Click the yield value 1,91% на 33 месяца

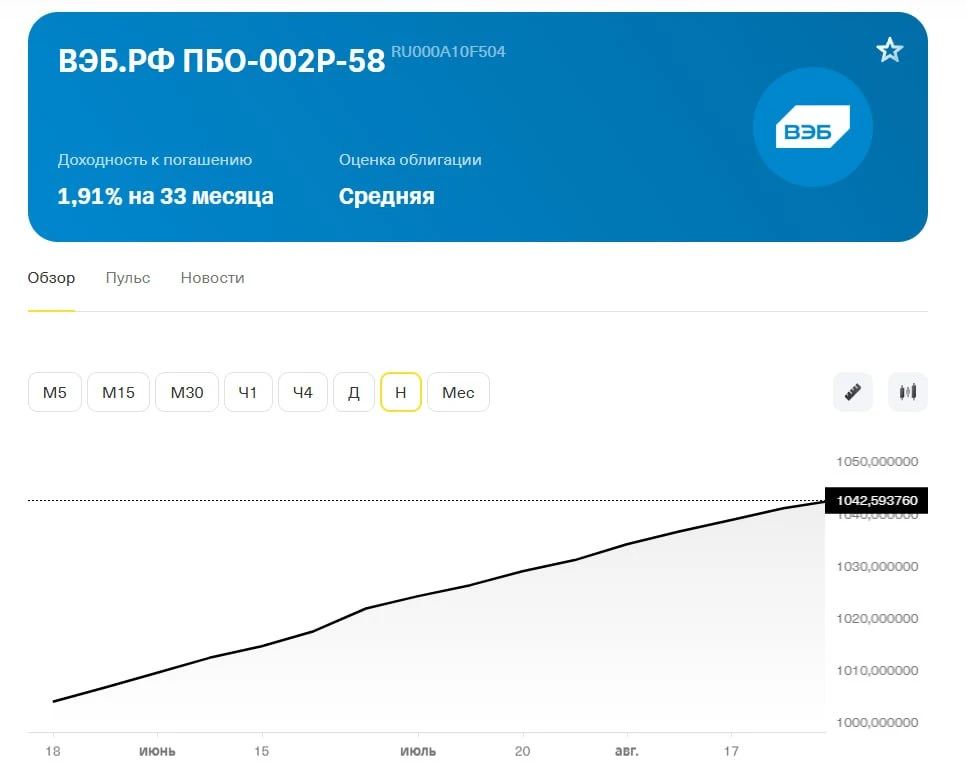click(x=165, y=196)
